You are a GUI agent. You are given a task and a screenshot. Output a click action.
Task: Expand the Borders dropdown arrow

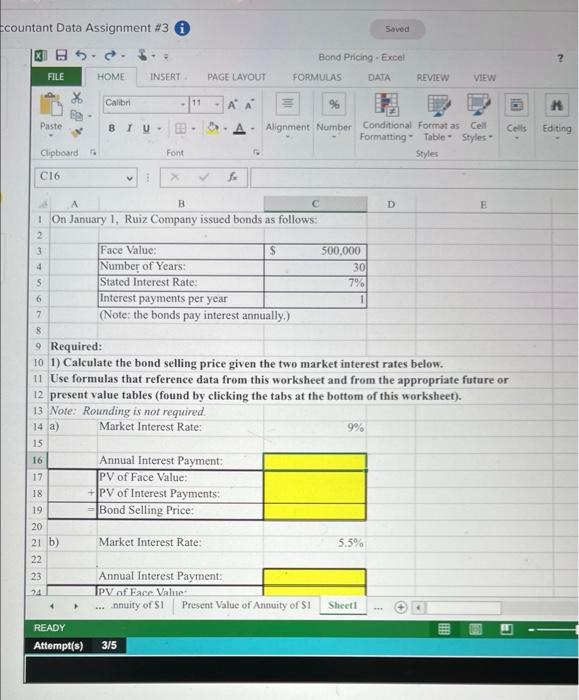pyautogui.click(x=193, y=129)
